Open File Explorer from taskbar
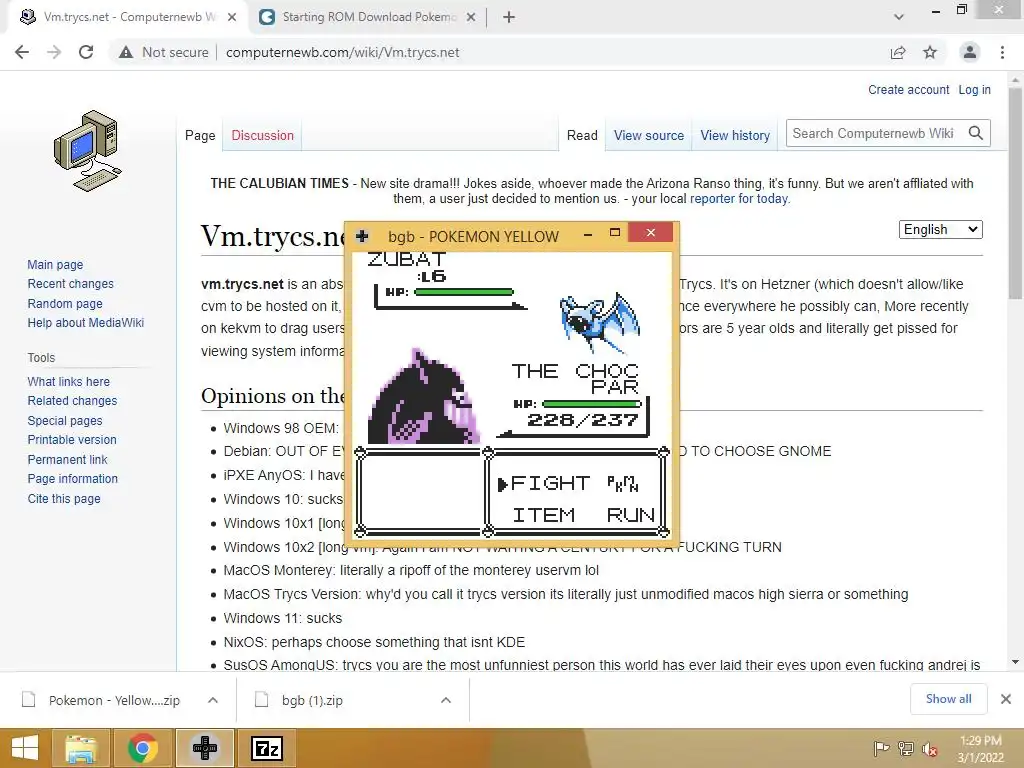Screen dimensions: 1024x768 pos(81,748)
